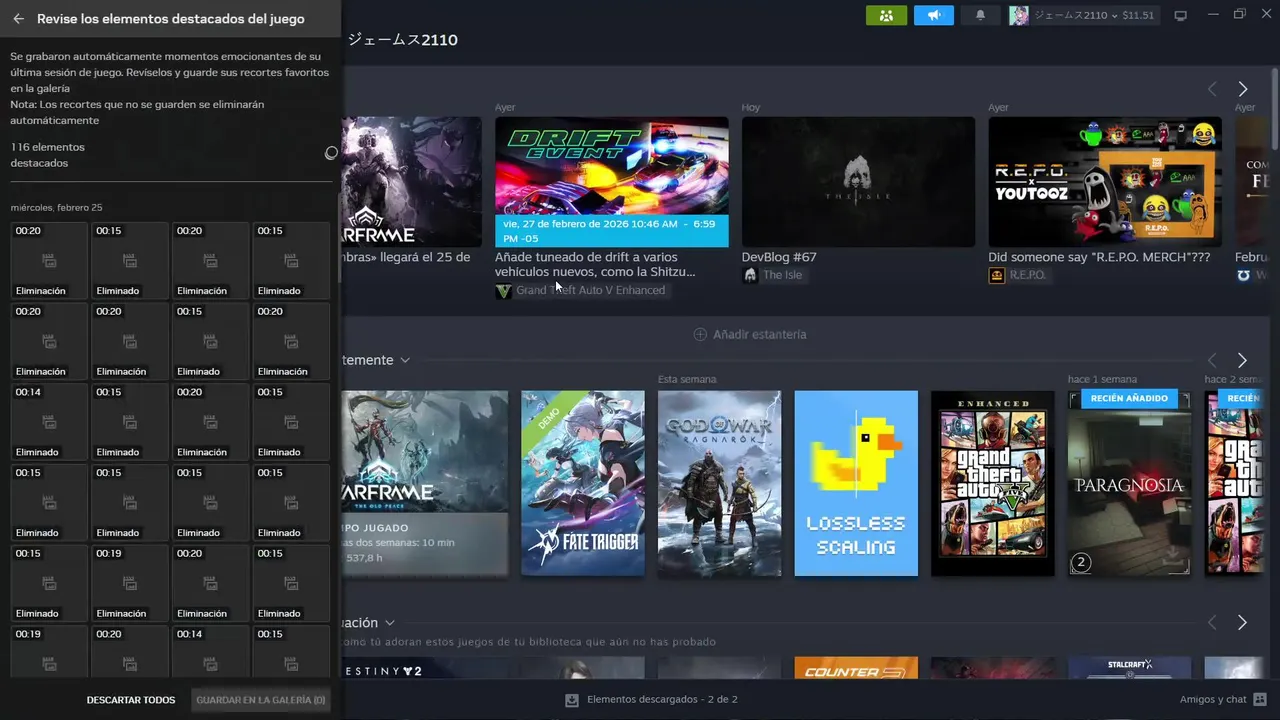Open R.E.P.O. link under merch news
Image resolution: width=1280 pixels, height=720 pixels.
[x=1028, y=275]
